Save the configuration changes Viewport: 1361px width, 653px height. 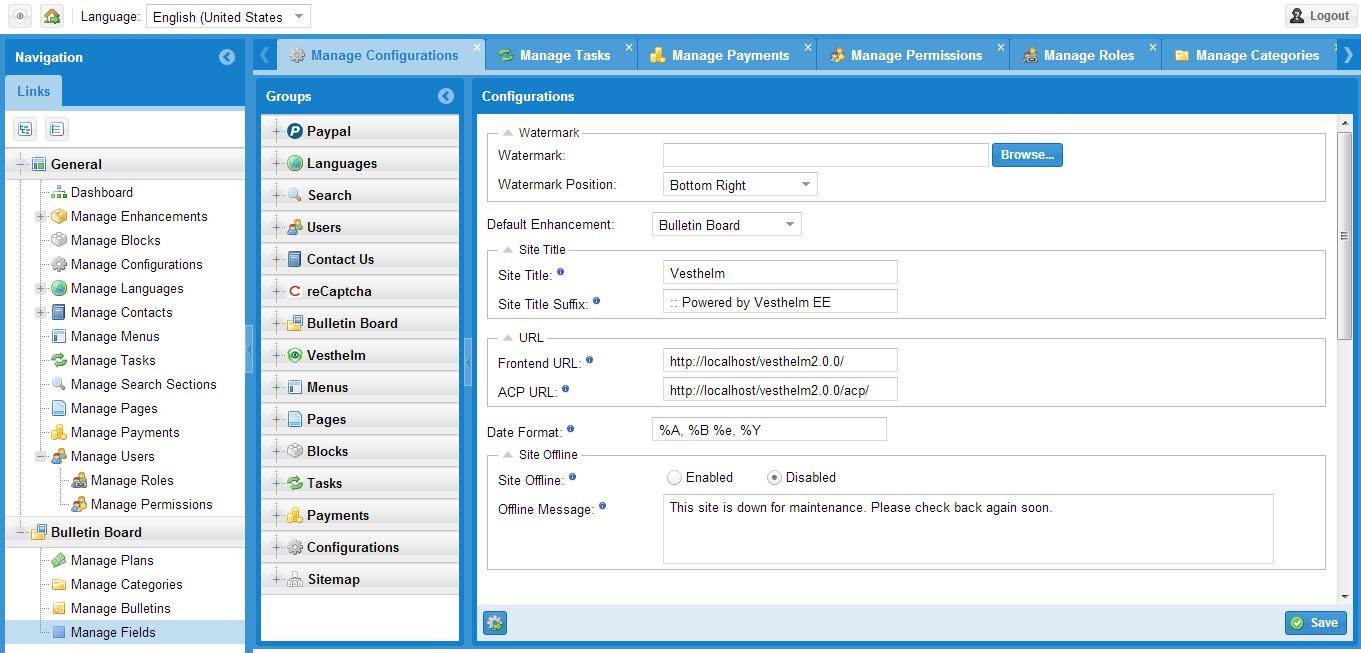(1315, 622)
